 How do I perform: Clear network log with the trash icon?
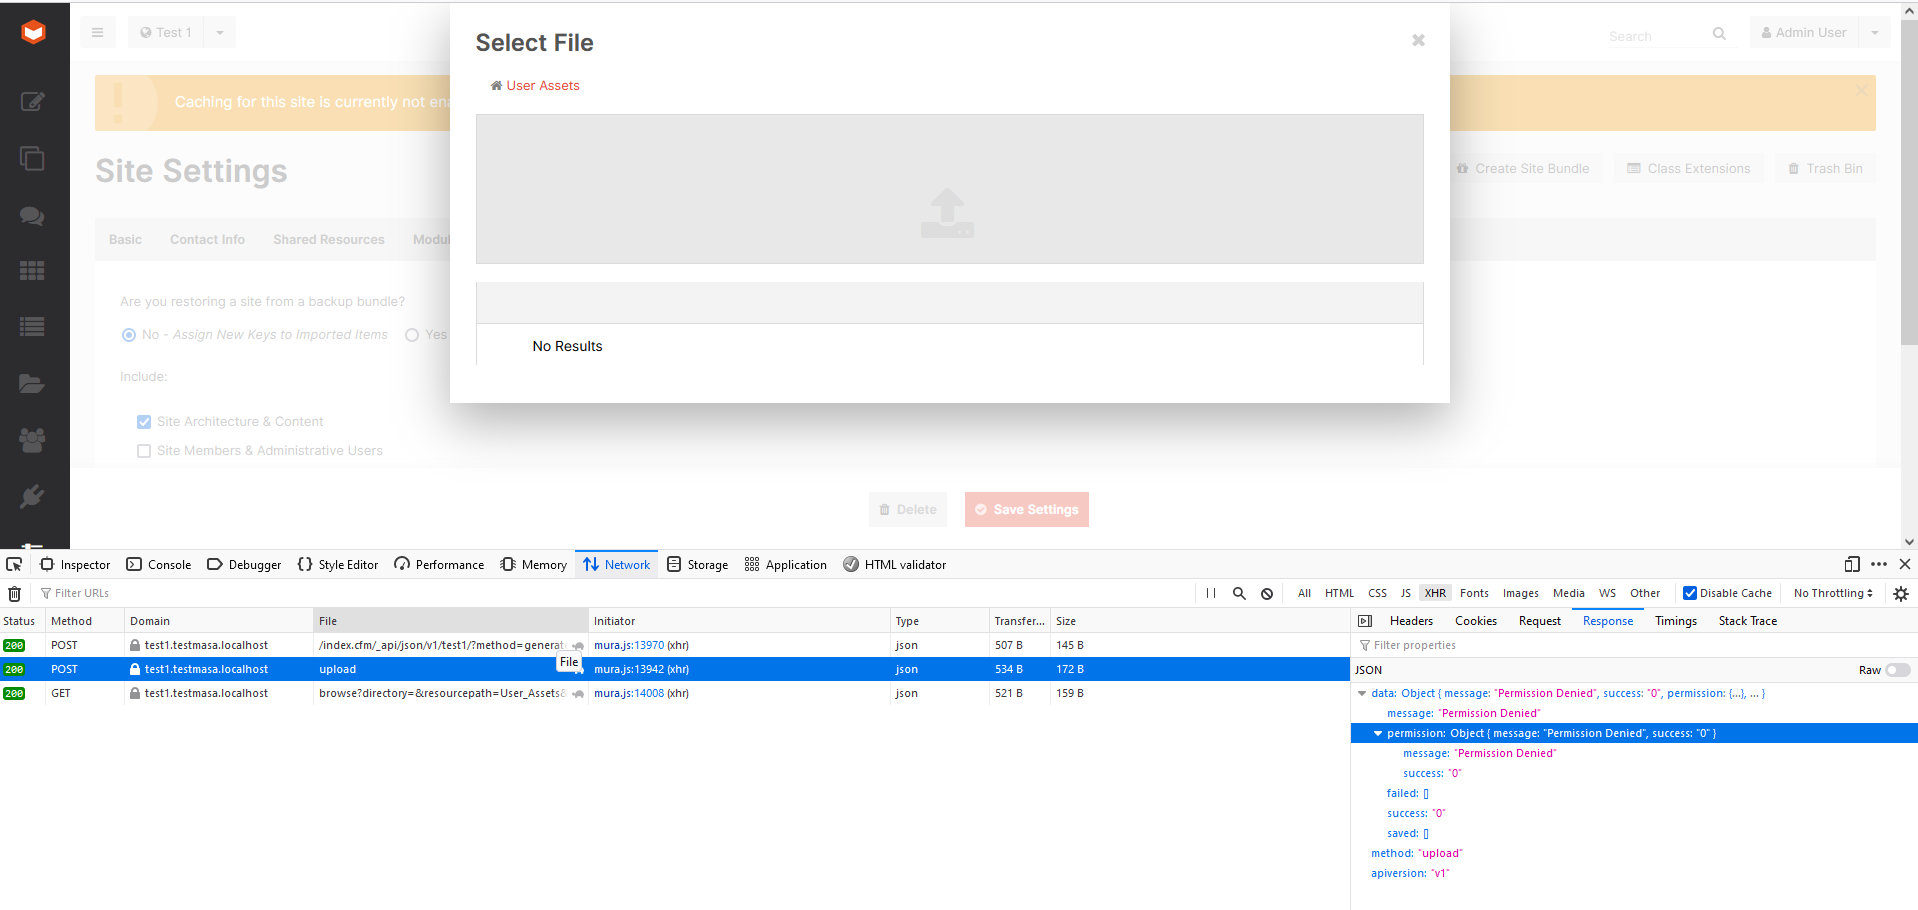[15, 593]
